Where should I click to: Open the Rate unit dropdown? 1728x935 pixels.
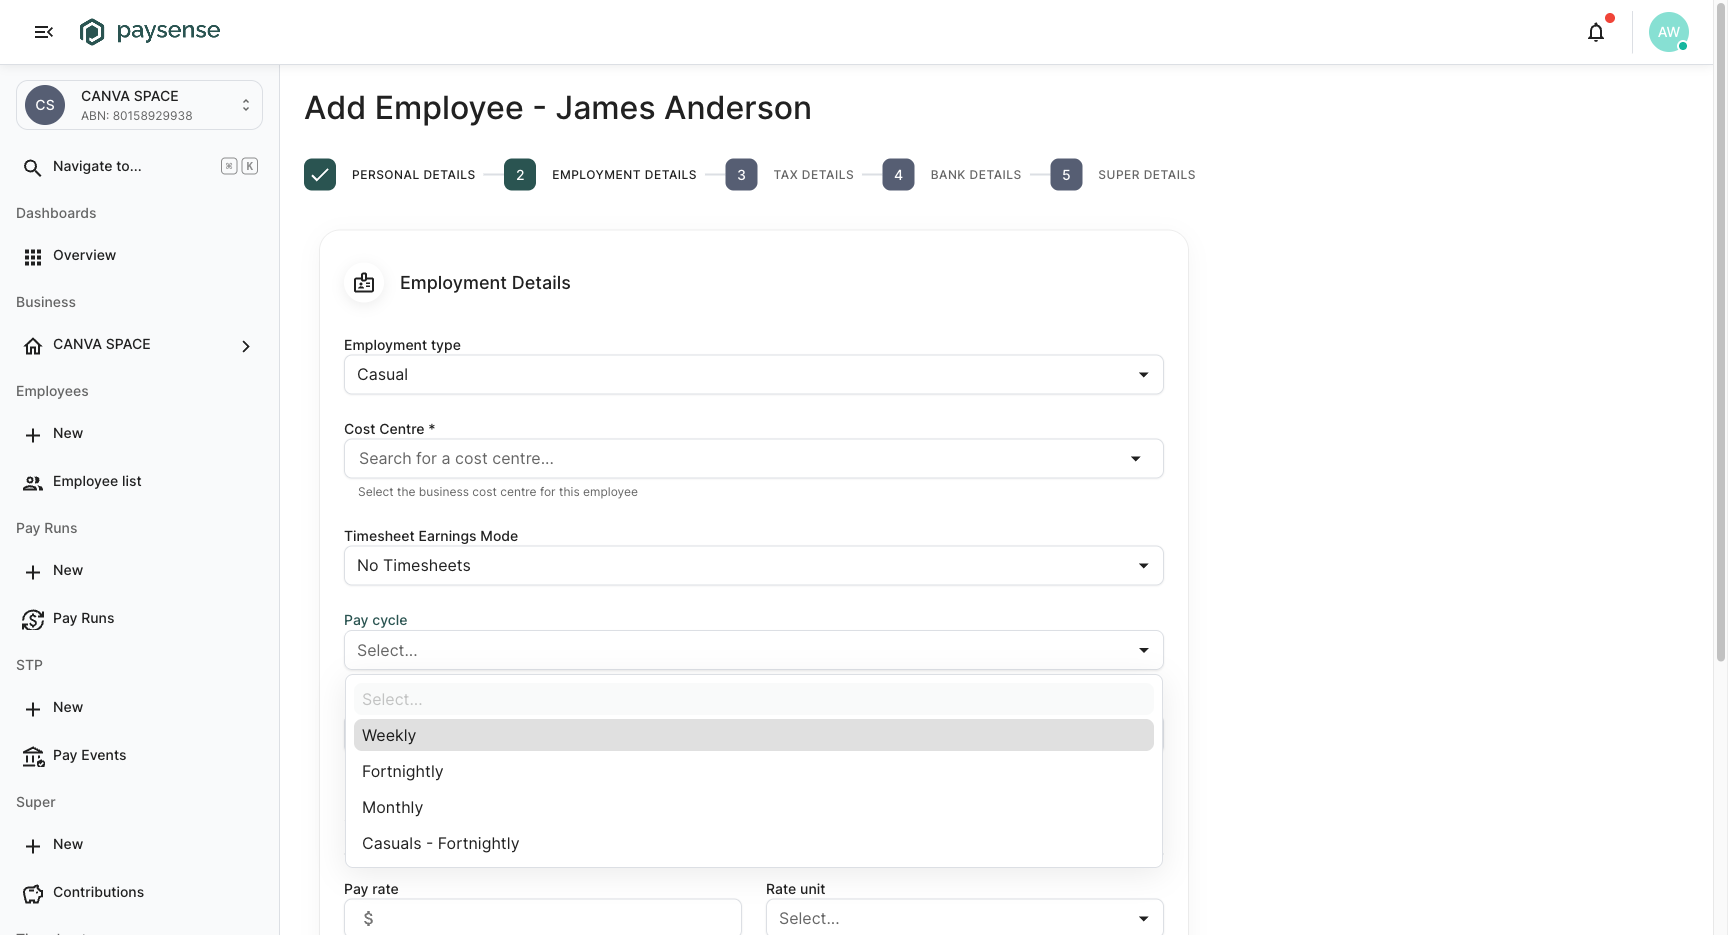point(965,918)
